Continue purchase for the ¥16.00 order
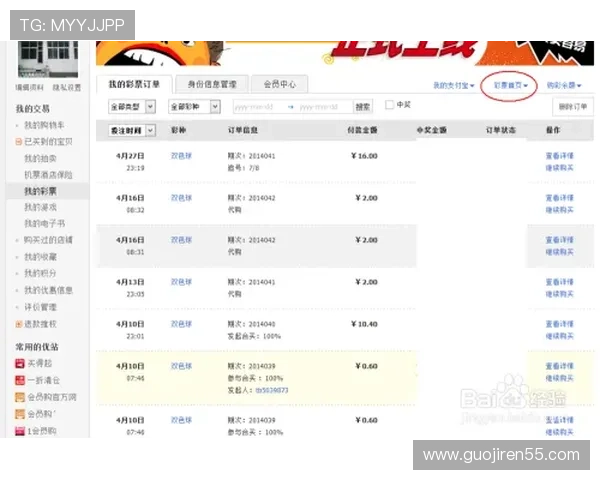This screenshot has height=480, width=600. click(559, 168)
